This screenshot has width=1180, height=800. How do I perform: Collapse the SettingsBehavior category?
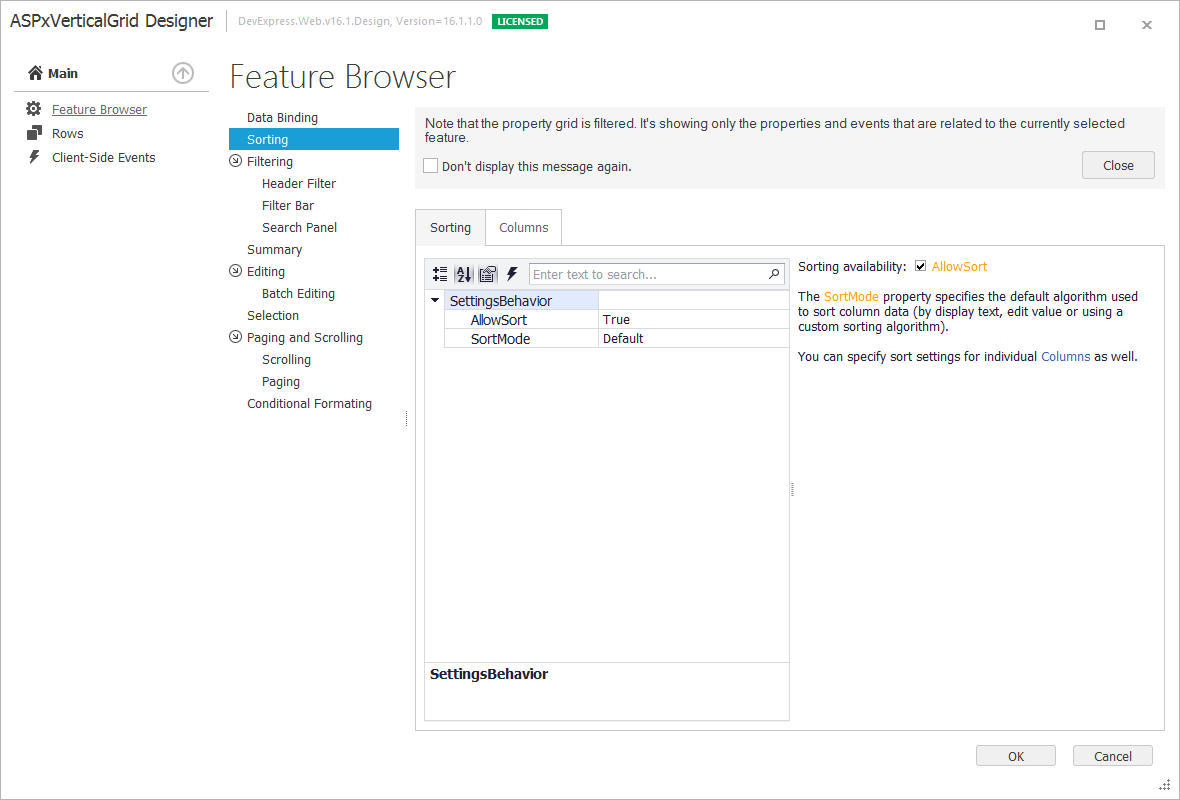(x=435, y=300)
